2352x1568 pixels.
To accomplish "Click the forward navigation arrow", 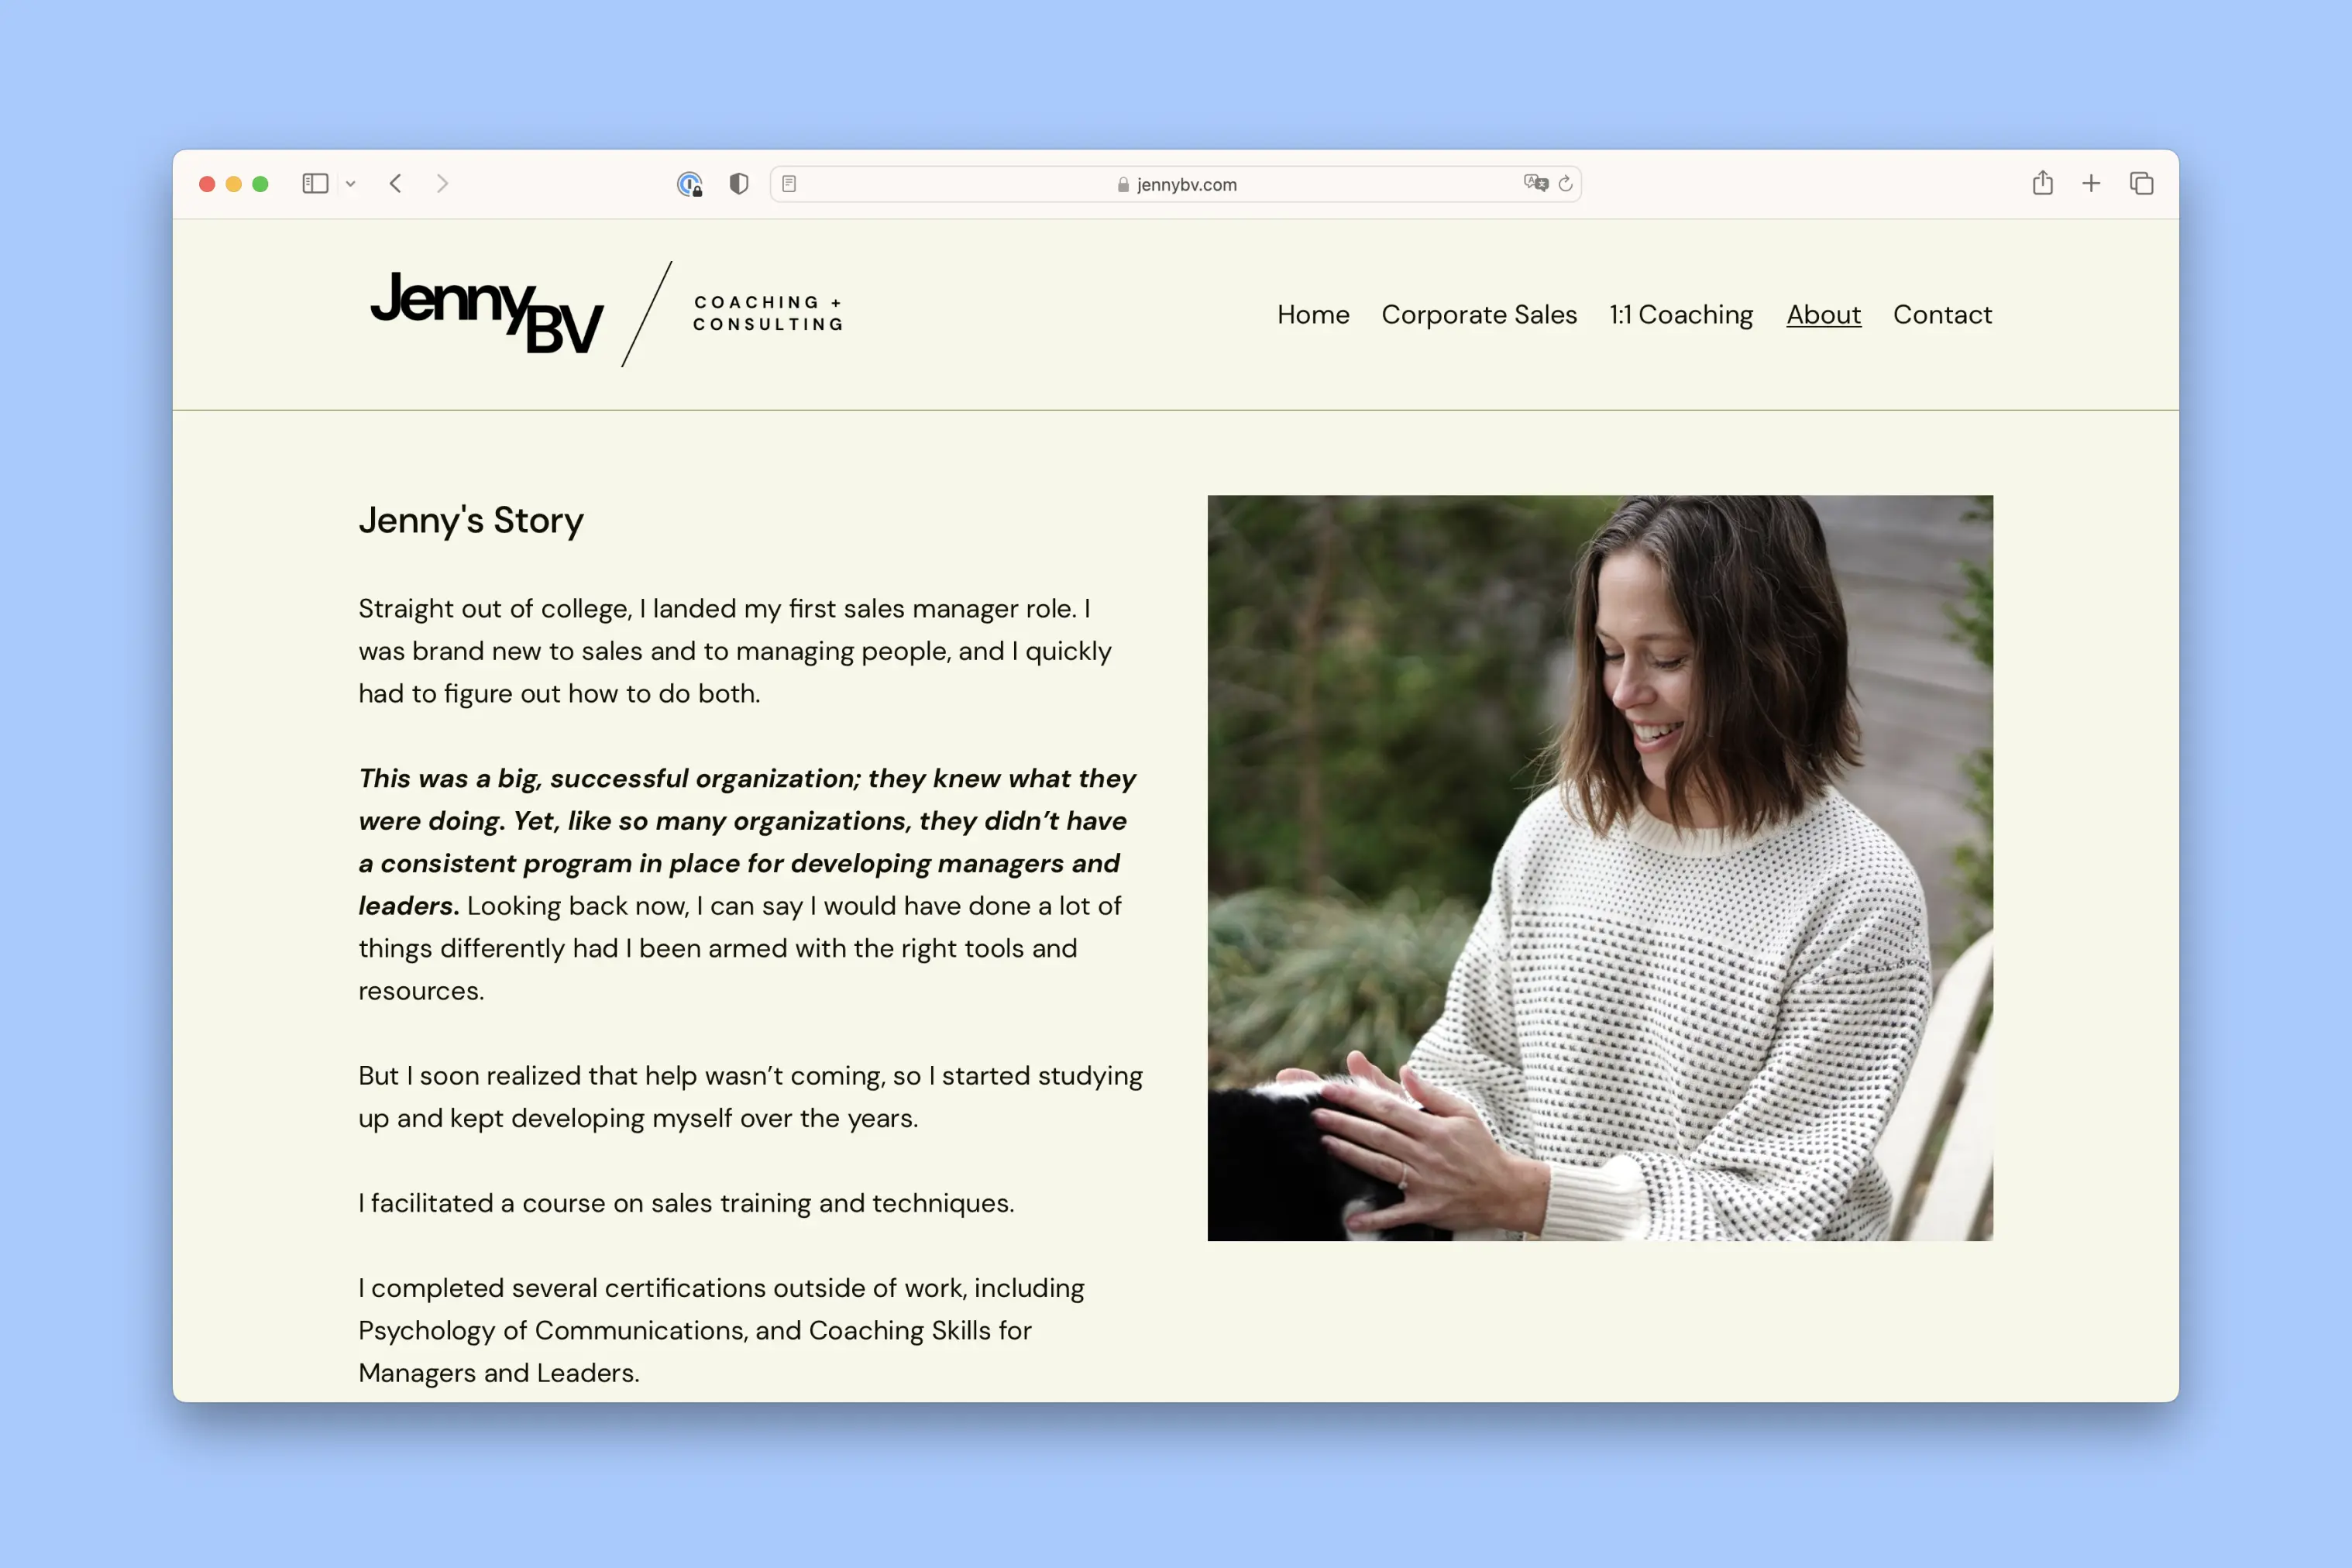I will (443, 184).
